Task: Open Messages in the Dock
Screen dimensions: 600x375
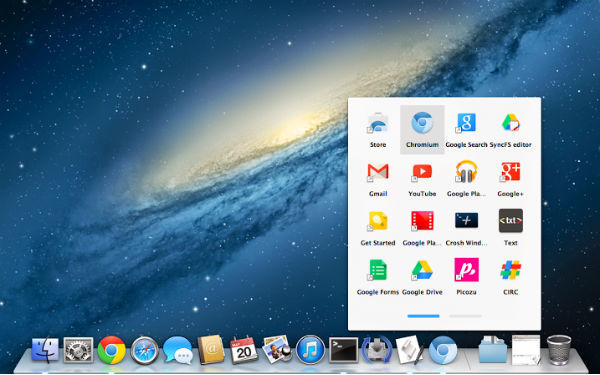Action: click(x=178, y=350)
